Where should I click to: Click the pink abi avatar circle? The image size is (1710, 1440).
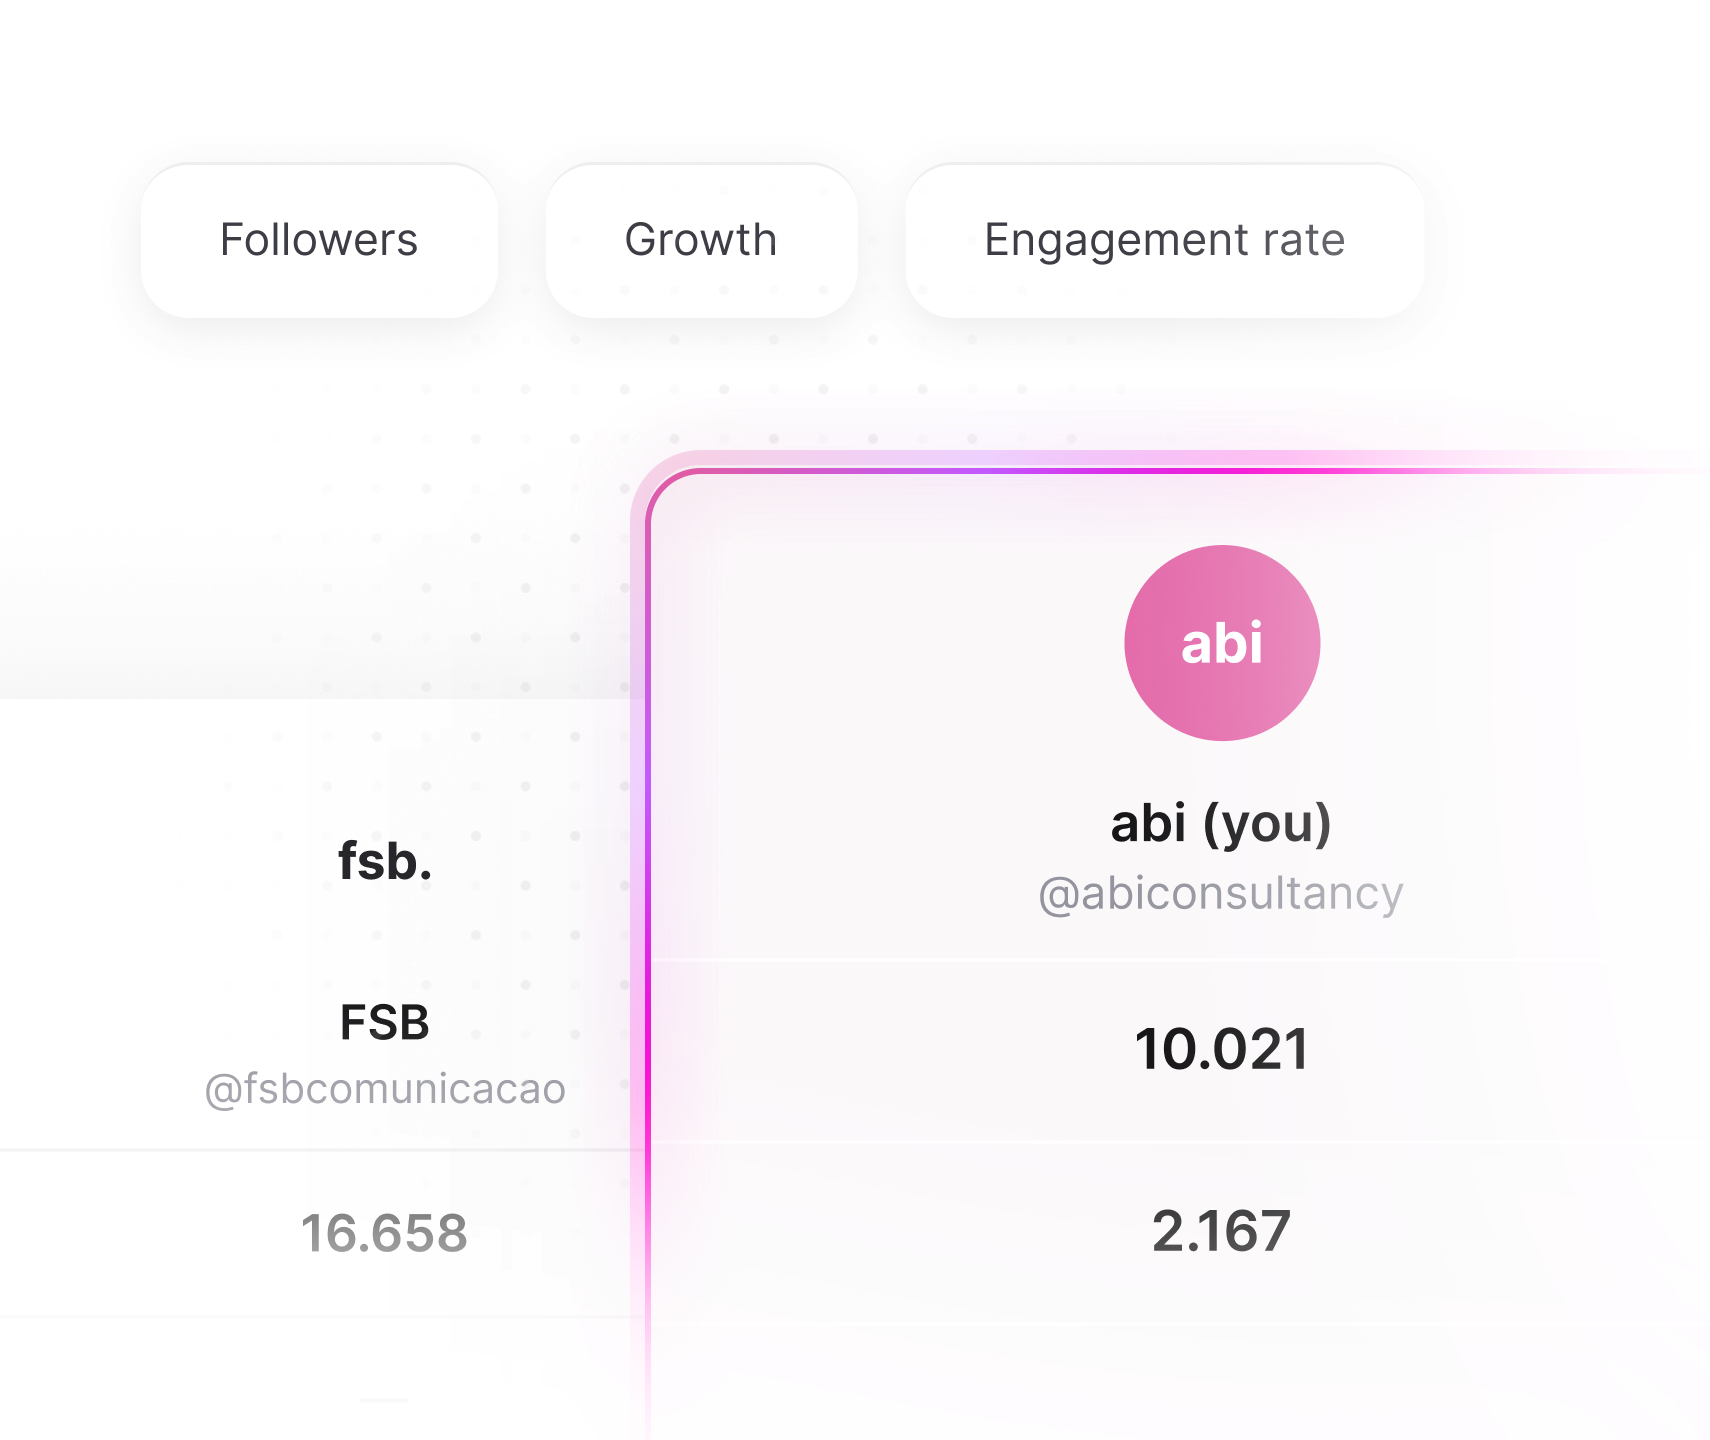[1222, 643]
